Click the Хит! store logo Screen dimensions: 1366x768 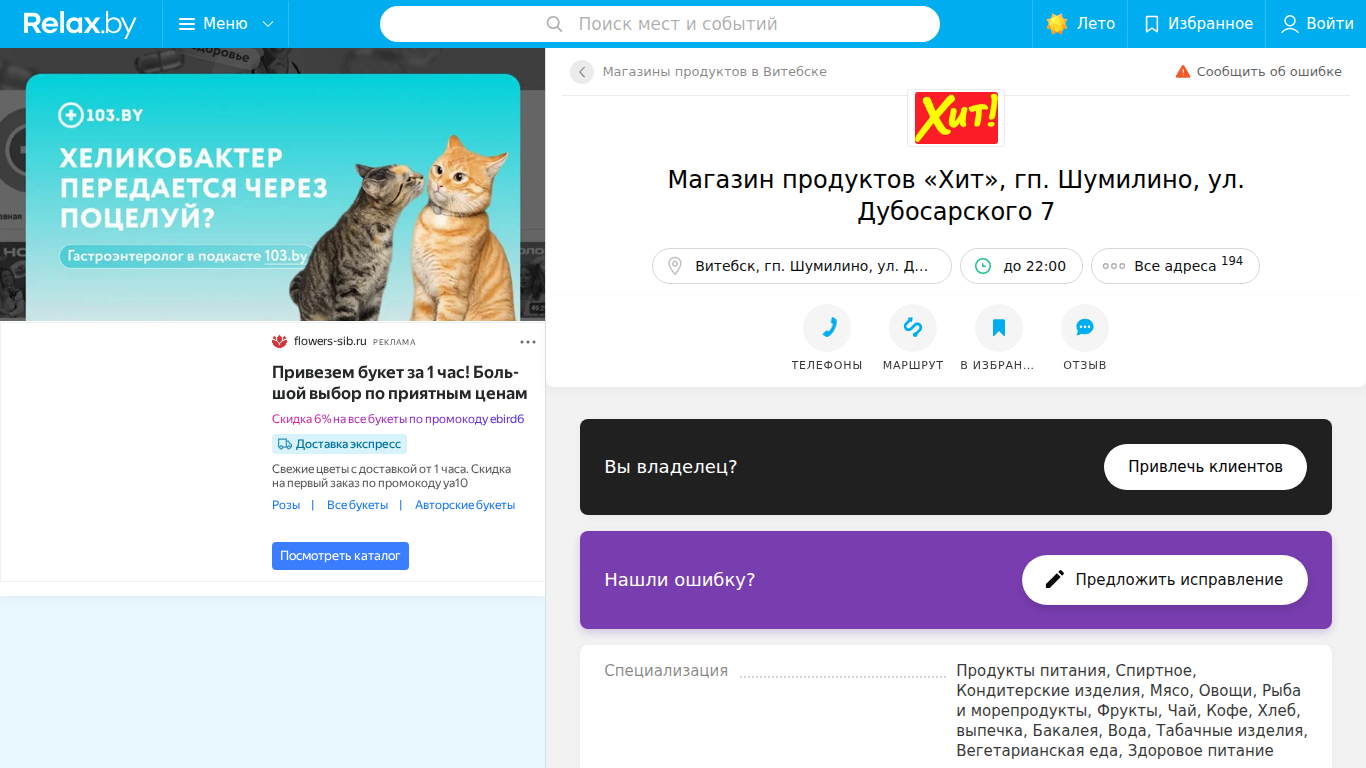tap(956, 118)
